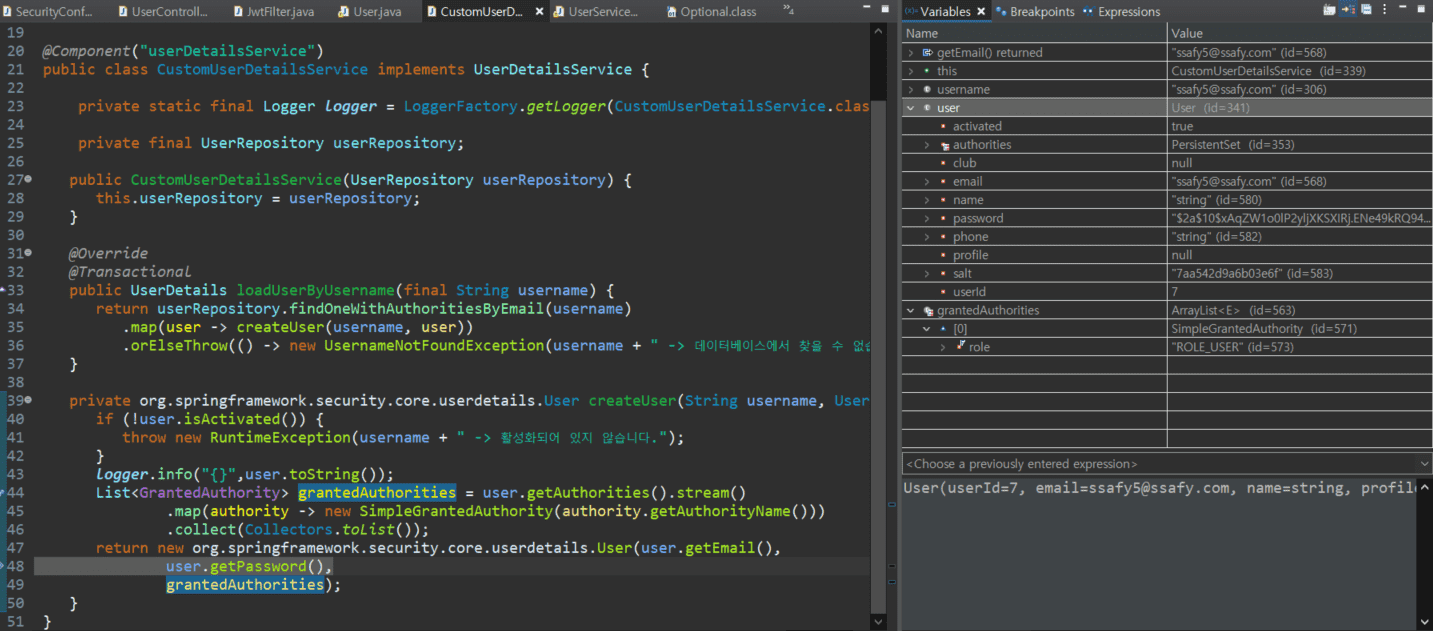The height and width of the screenshot is (631, 1433).
Task: Show the hidden editor tabs overflow list
Action: coord(789,11)
